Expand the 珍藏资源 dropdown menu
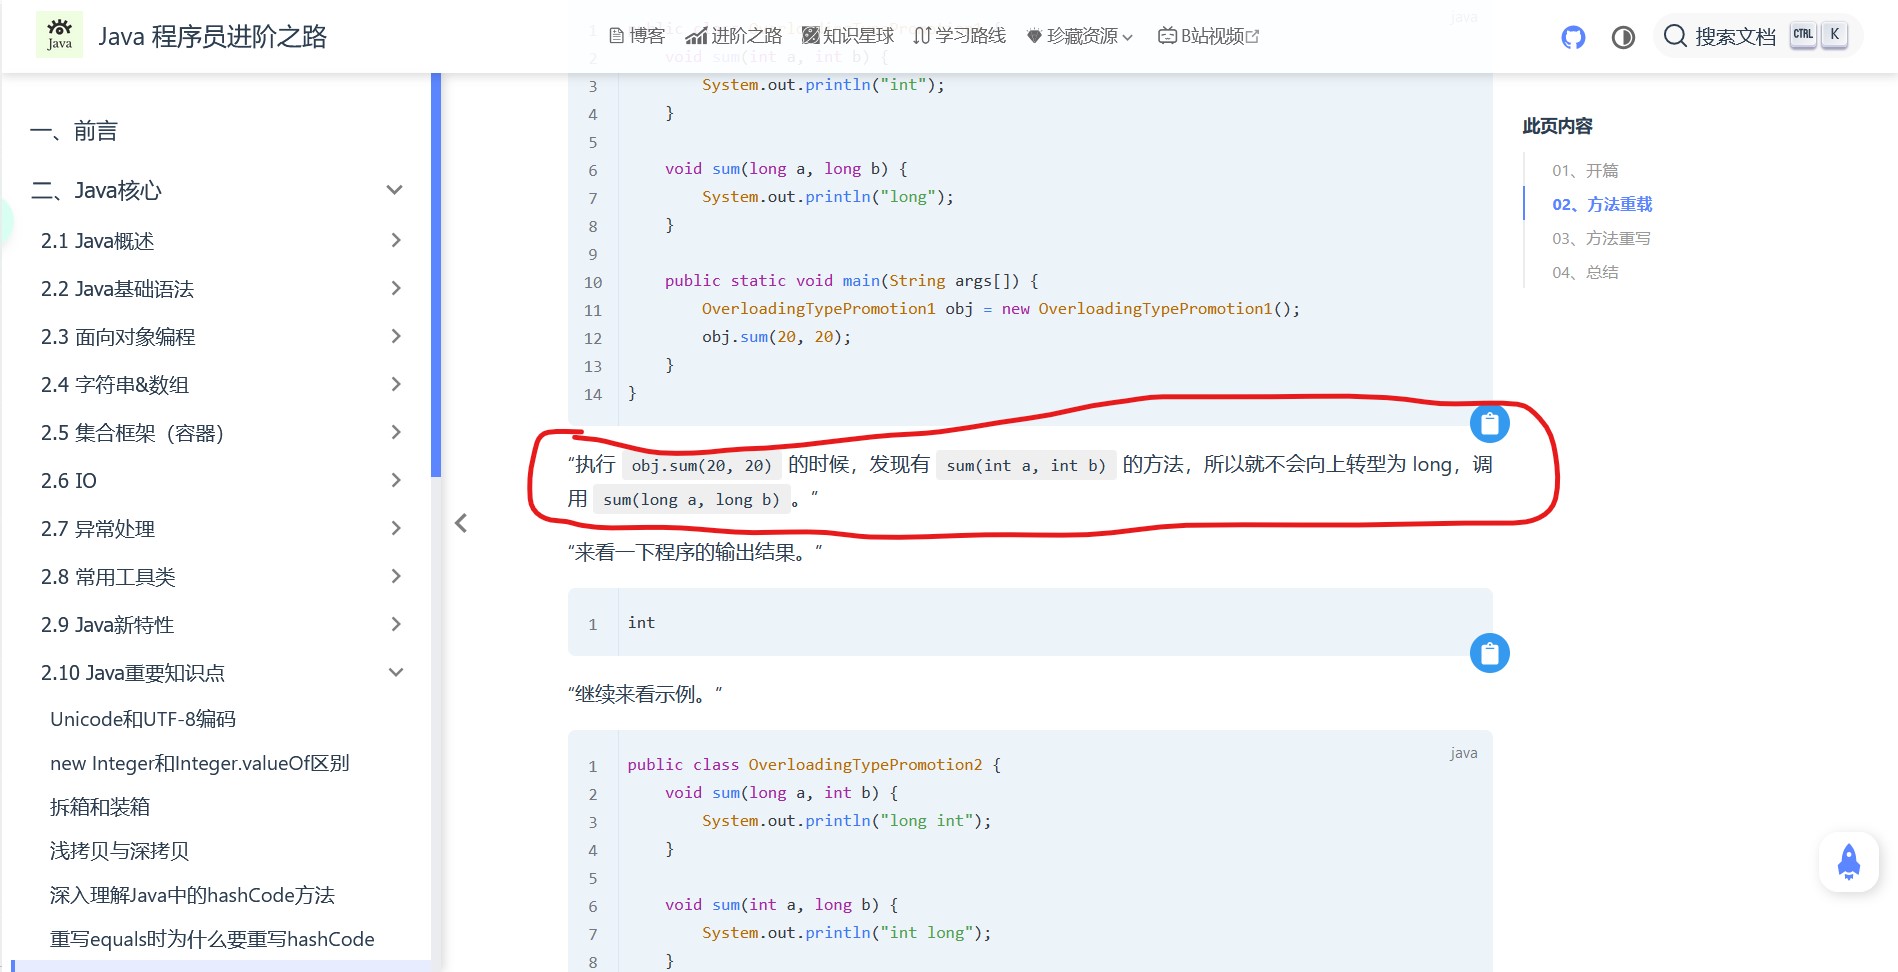Viewport: 1898px width, 972px height. [1080, 36]
